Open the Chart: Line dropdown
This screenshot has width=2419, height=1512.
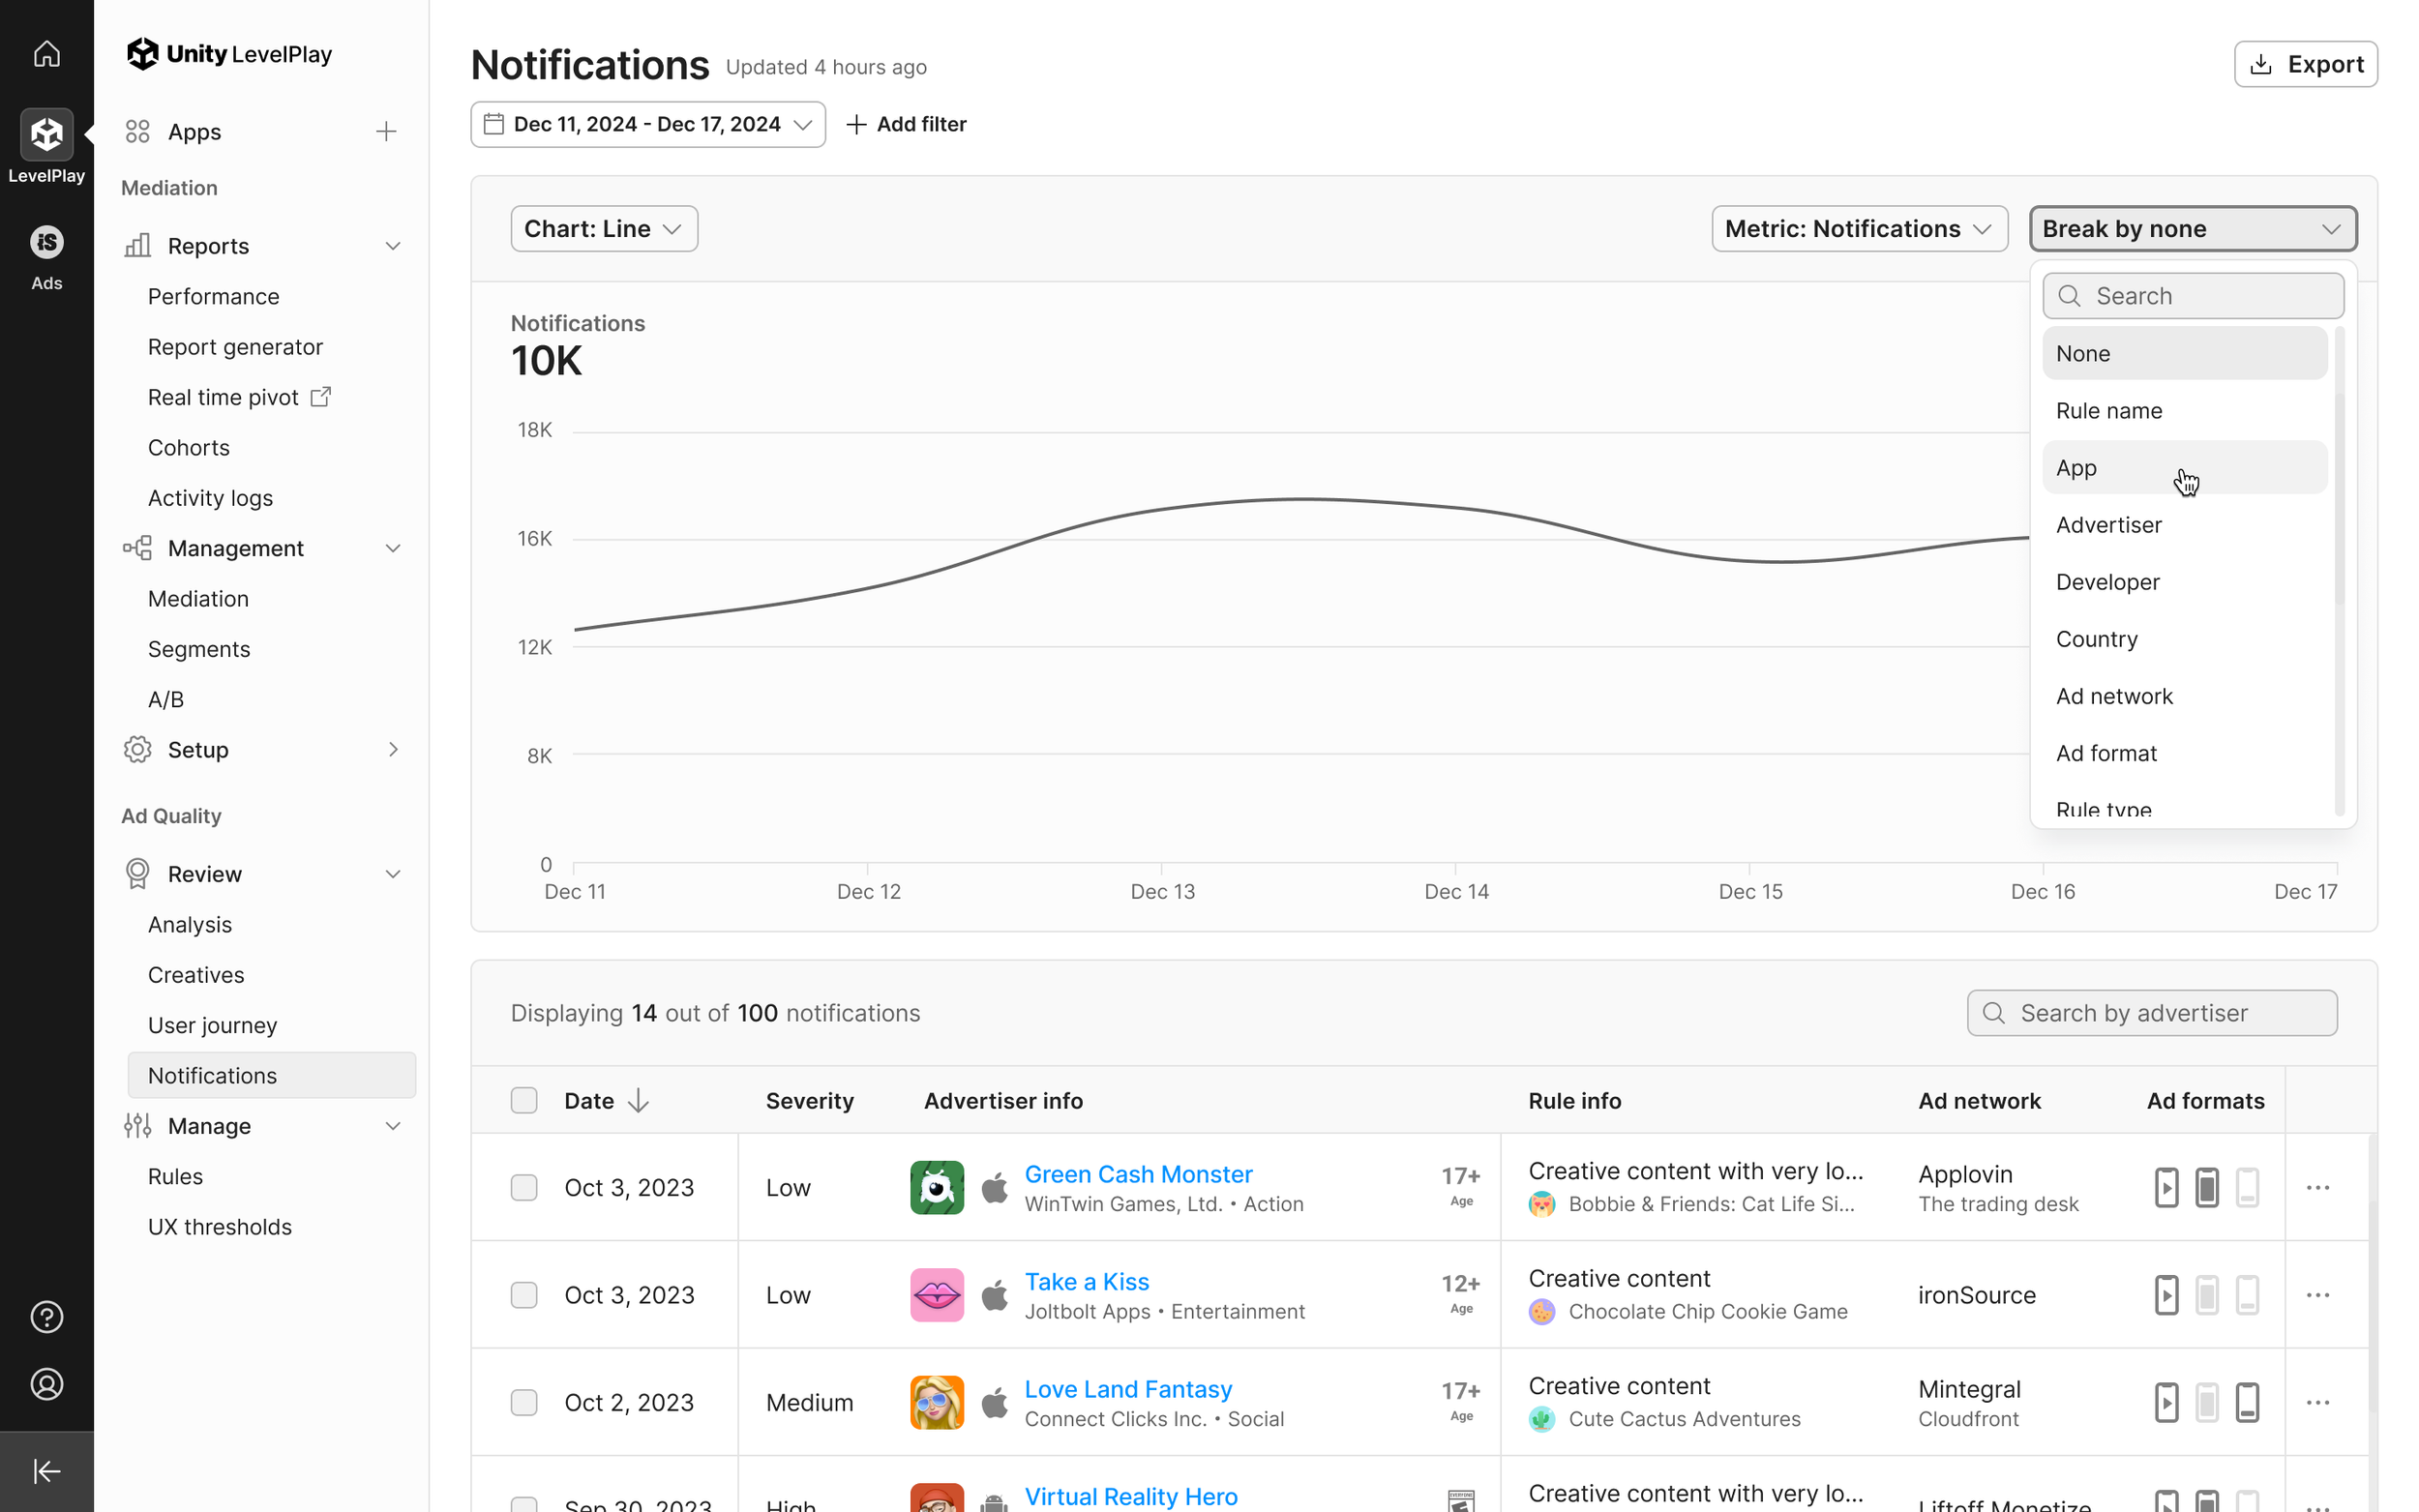603,229
